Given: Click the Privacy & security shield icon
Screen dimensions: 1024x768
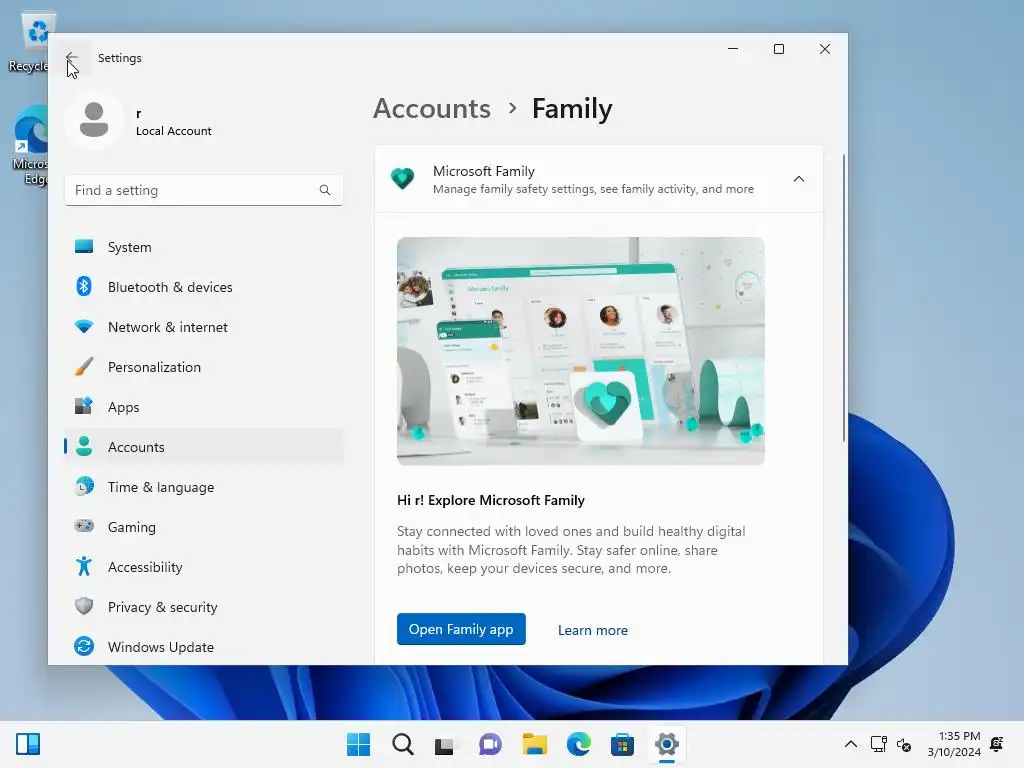Looking at the screenshot, I should 84,606.
